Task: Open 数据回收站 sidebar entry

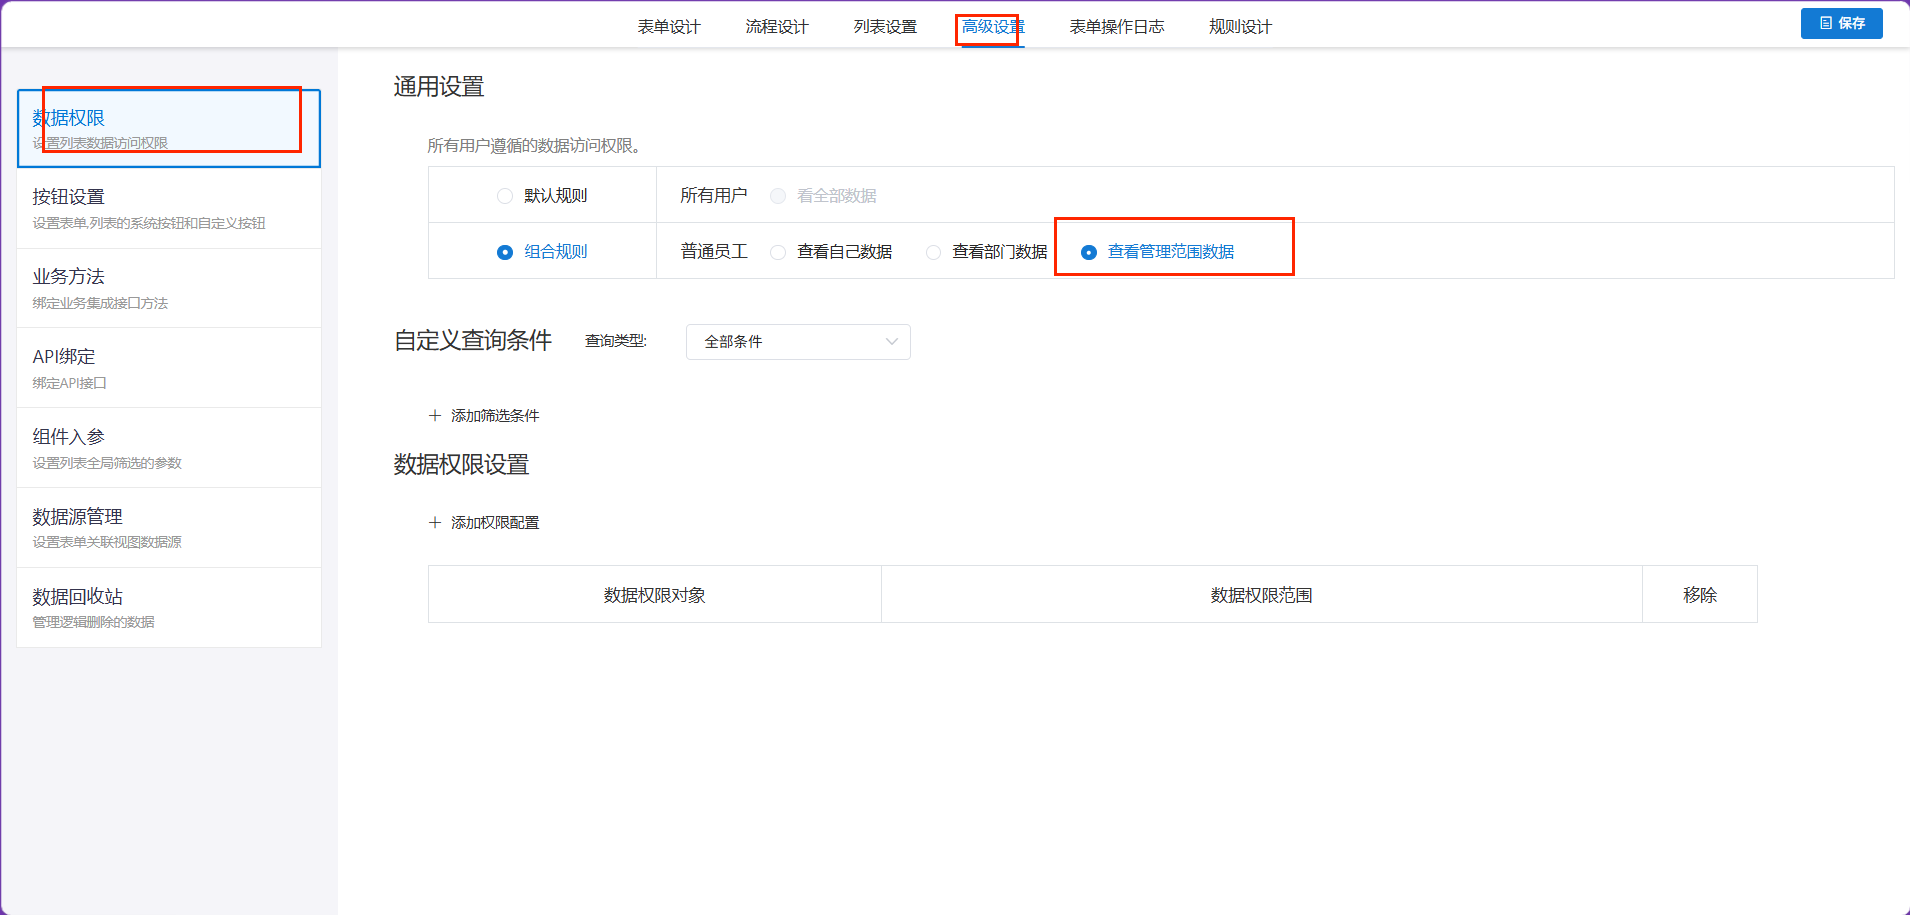Action: point(169,608)
